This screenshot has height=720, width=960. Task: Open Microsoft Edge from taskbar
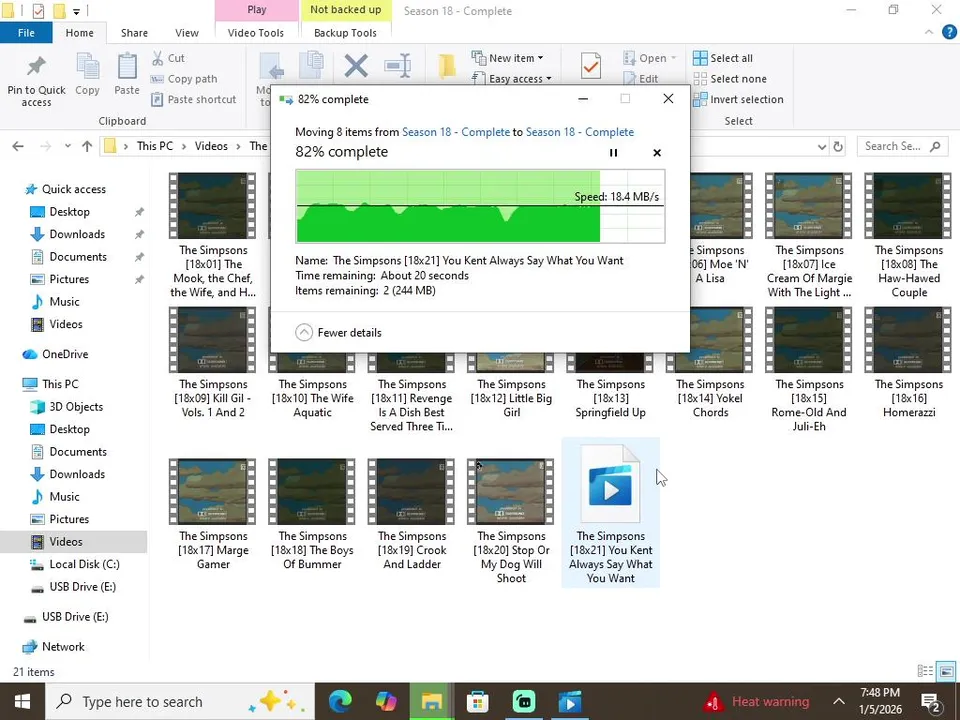click(340, 702)
